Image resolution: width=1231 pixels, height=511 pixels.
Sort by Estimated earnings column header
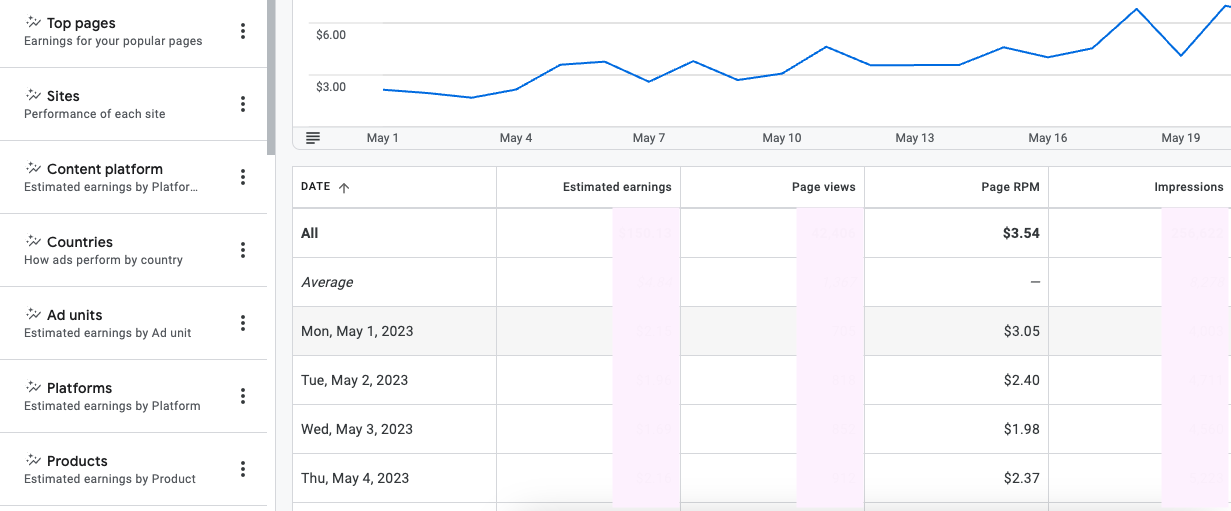pyautogui.click(x=617, y=187)
